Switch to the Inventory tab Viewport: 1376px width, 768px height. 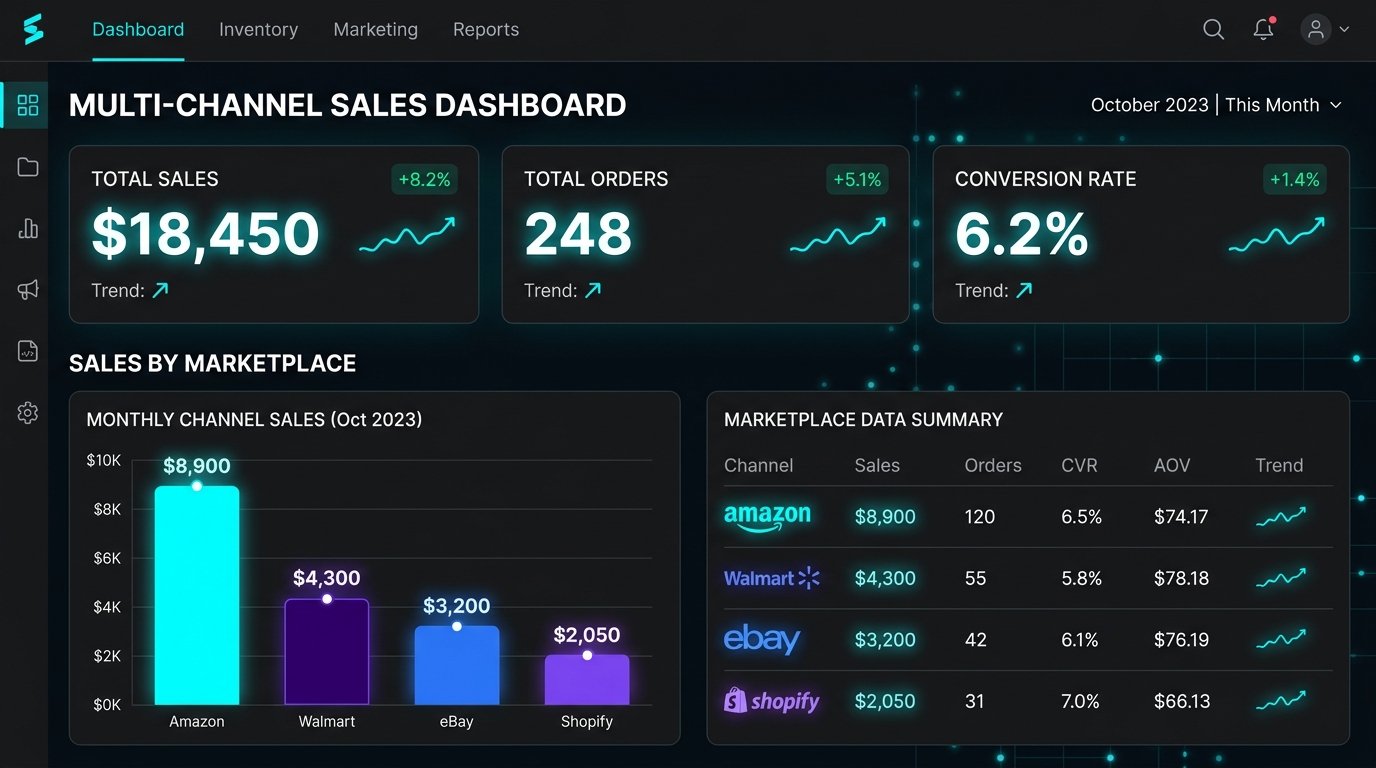(x=259, y=30)
